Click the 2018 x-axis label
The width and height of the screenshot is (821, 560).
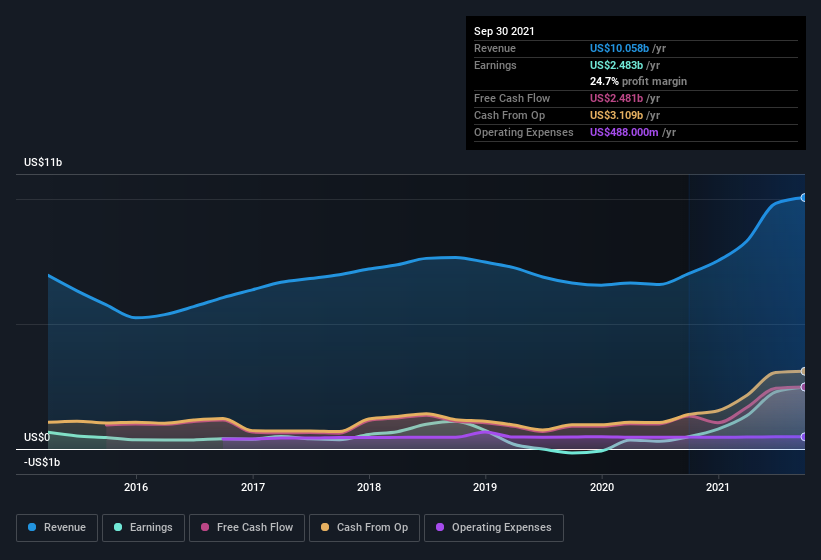pos(369,487)
